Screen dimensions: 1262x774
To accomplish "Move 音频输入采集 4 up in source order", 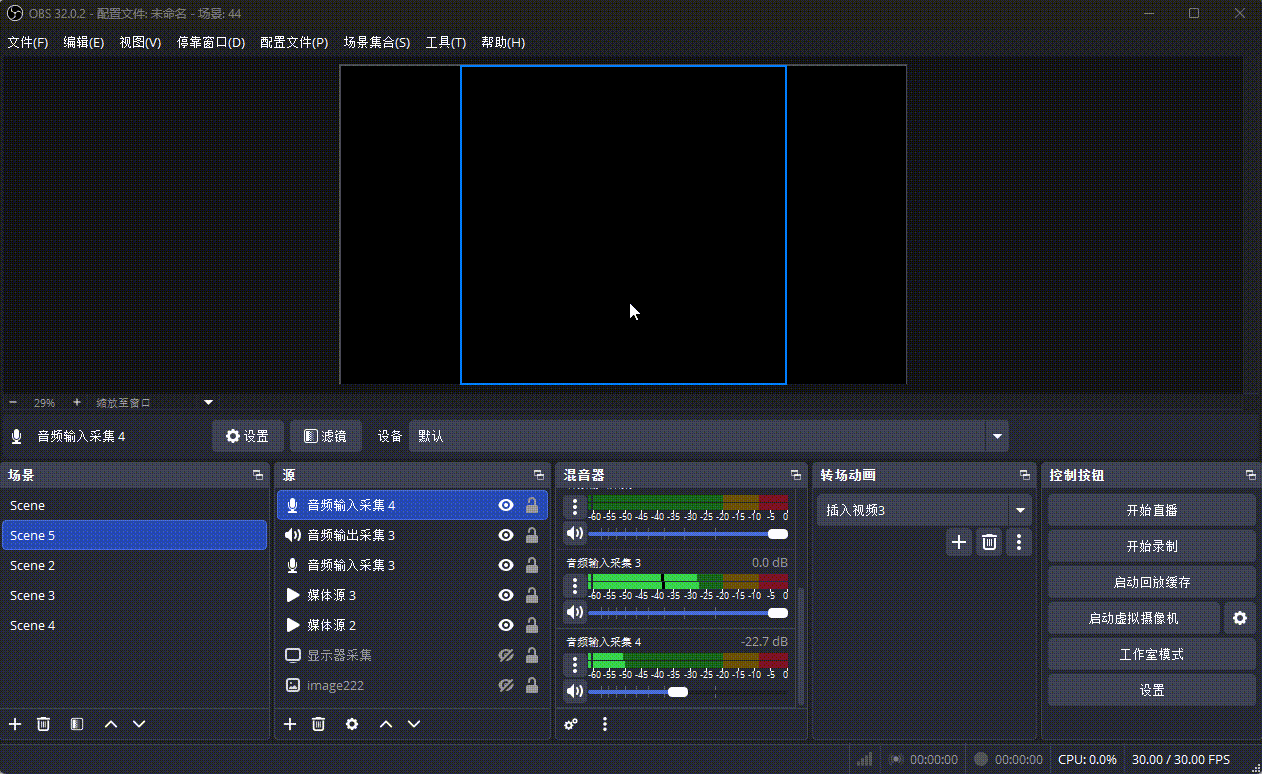I will point(385,723).
